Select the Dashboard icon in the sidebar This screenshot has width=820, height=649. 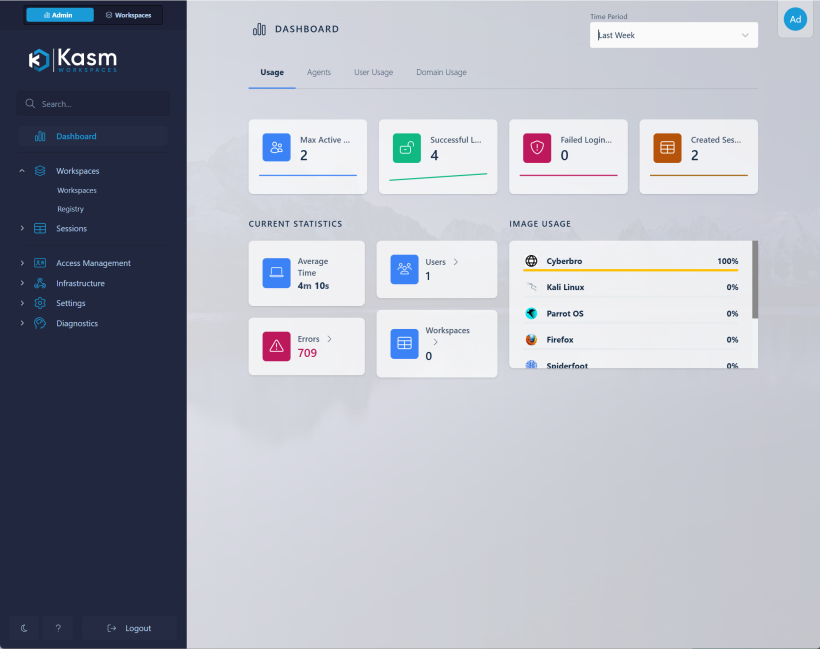40,136
